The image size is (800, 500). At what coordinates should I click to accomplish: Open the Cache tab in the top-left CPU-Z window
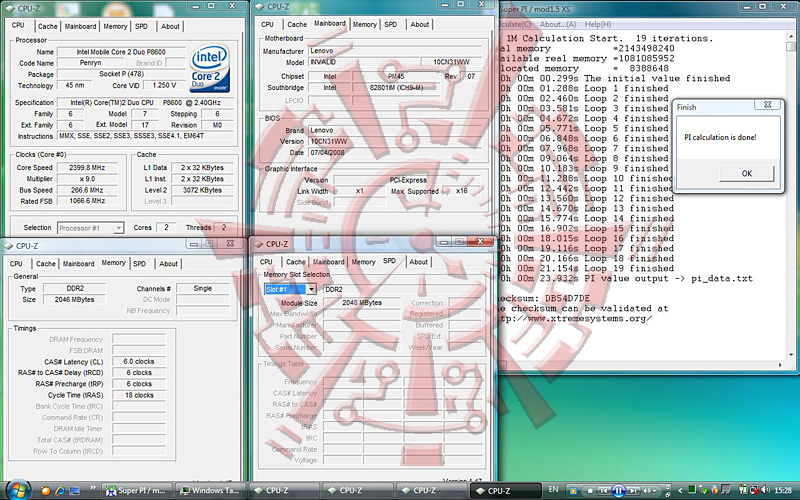47,26
